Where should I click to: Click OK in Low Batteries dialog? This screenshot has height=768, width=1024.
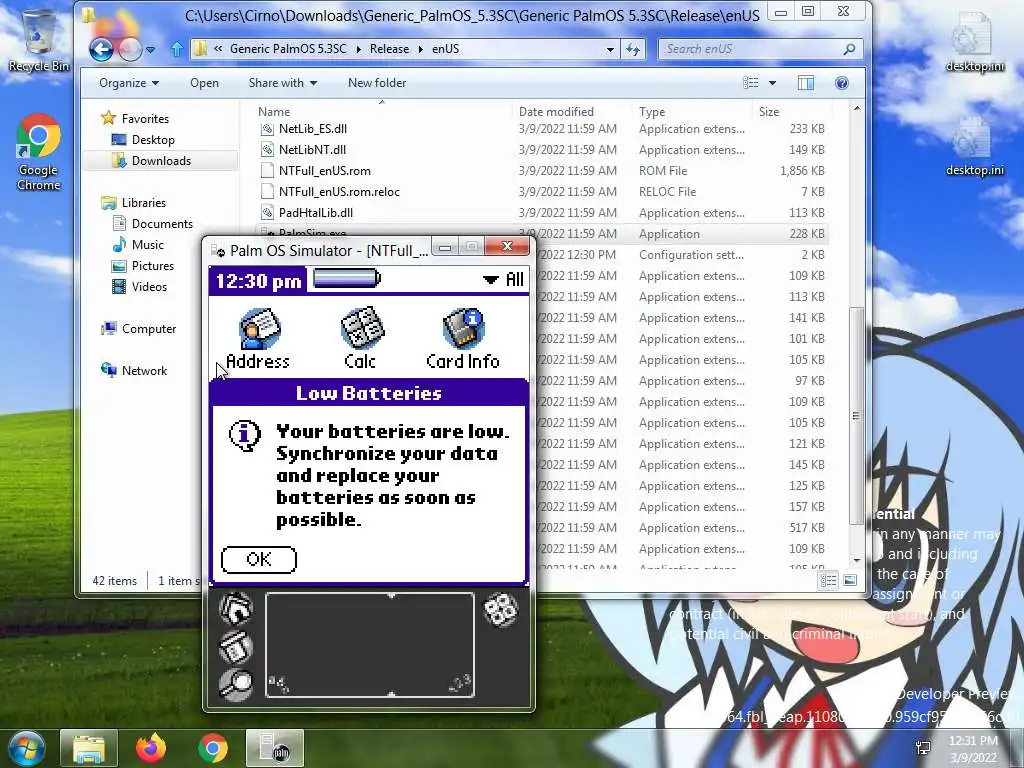pos(259,559)
